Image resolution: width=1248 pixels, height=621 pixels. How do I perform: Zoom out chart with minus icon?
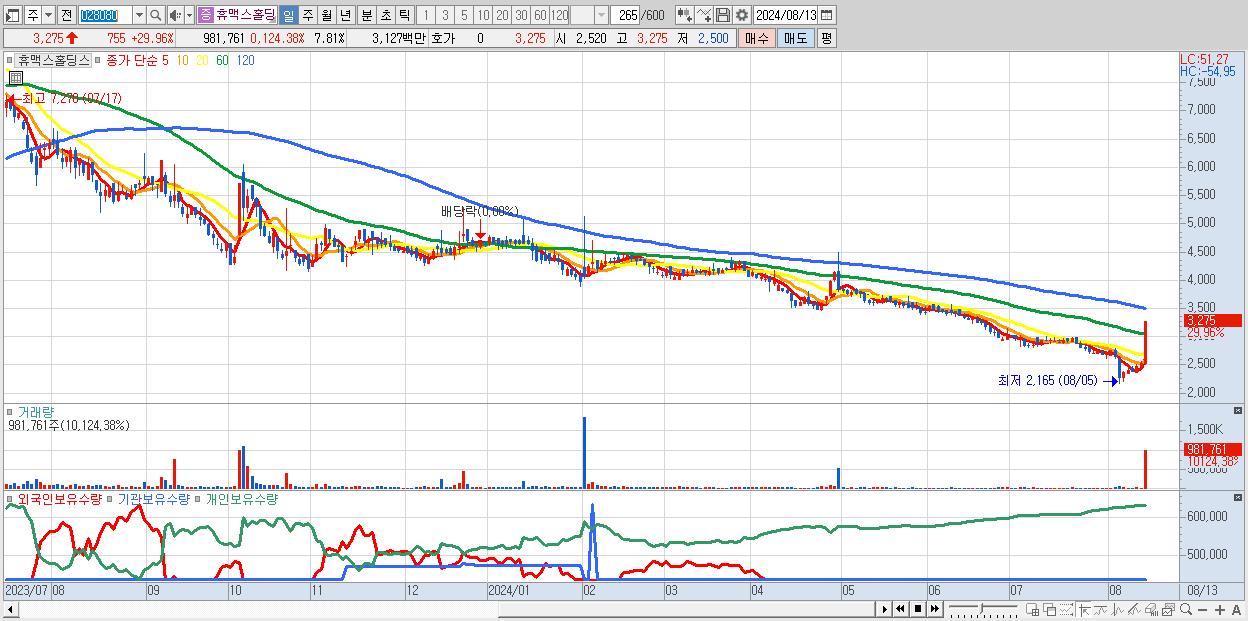coord(1203,609)
